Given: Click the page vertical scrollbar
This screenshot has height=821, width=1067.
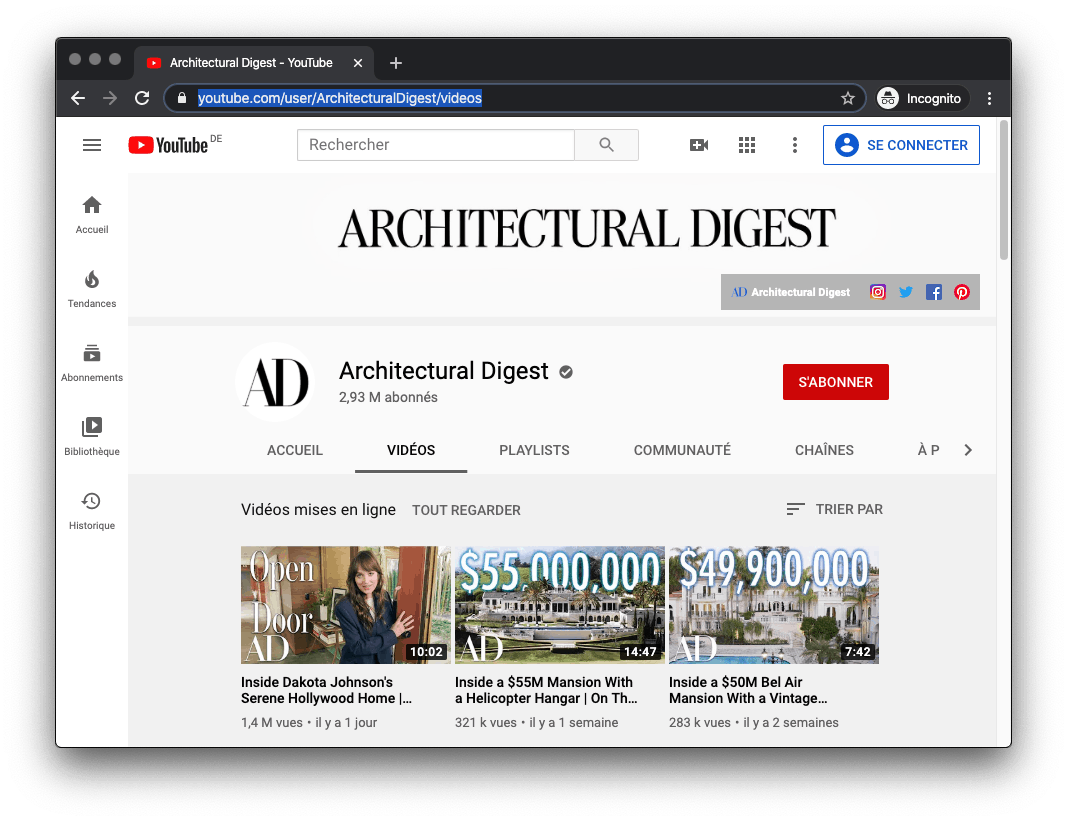Looking at the screenshot, I should tap(1004, 190).
